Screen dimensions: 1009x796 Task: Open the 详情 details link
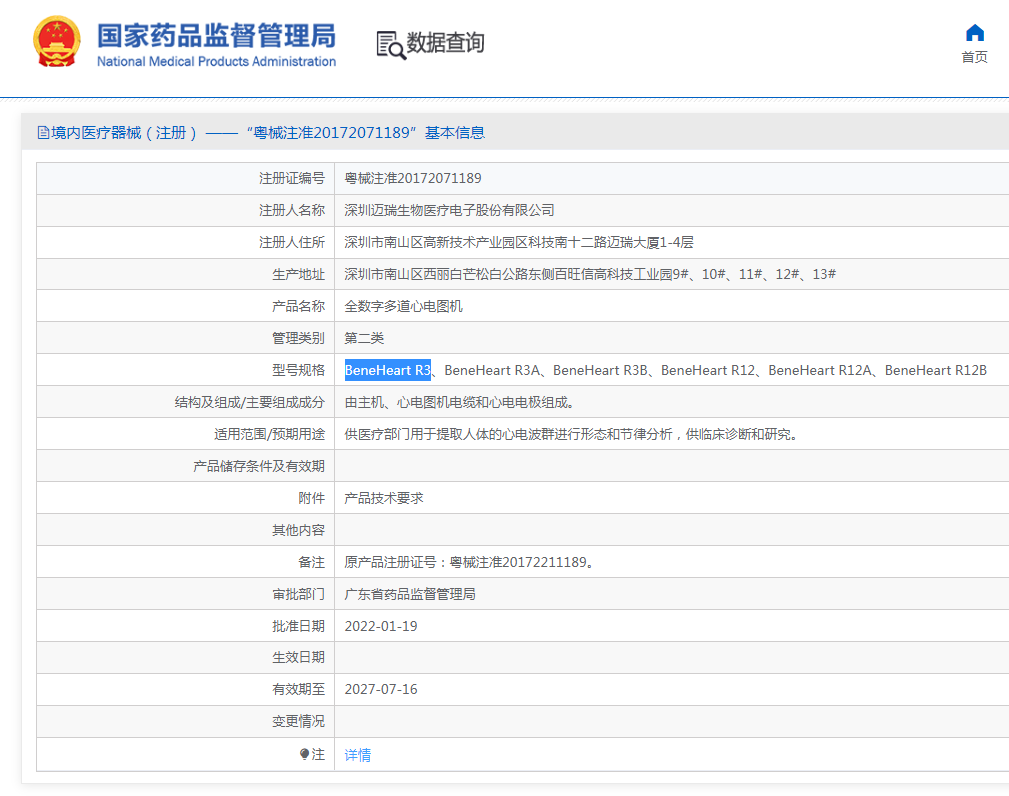tap(358, 754)
